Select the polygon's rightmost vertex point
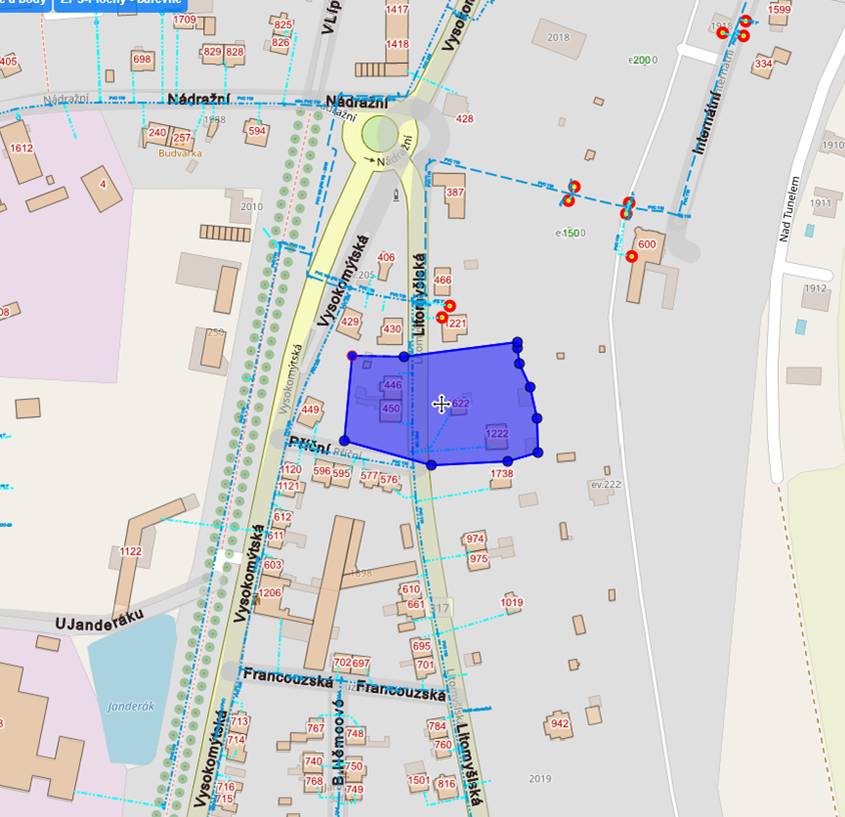Viewport: 845px width, 817px height. tap(537, 418)
